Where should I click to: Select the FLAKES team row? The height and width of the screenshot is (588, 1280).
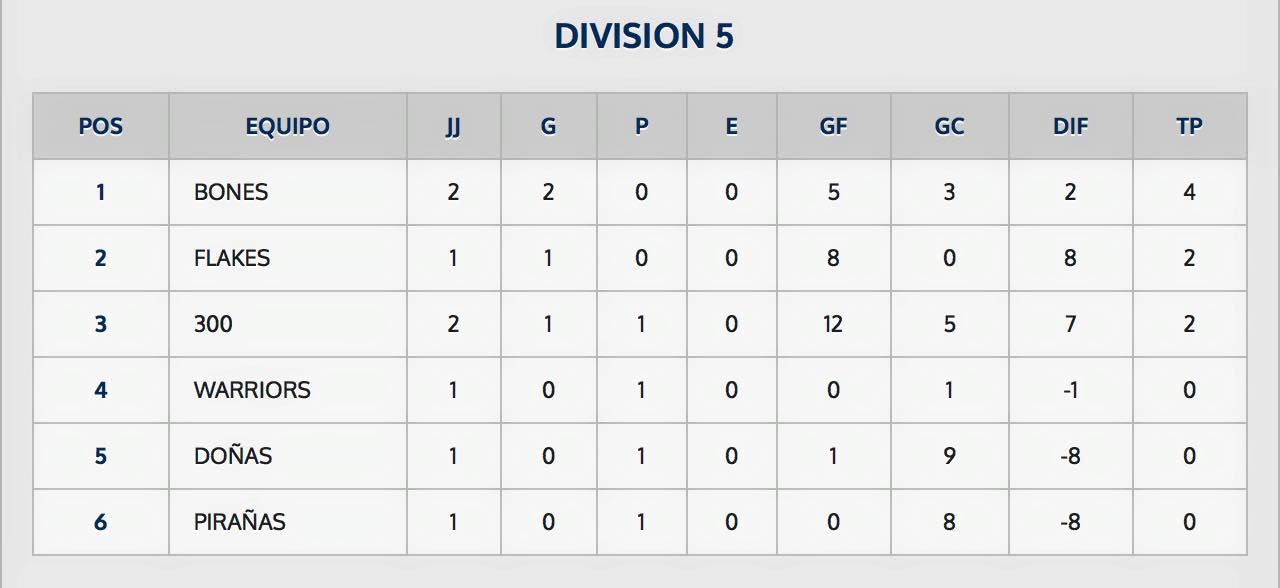point(640,258)
